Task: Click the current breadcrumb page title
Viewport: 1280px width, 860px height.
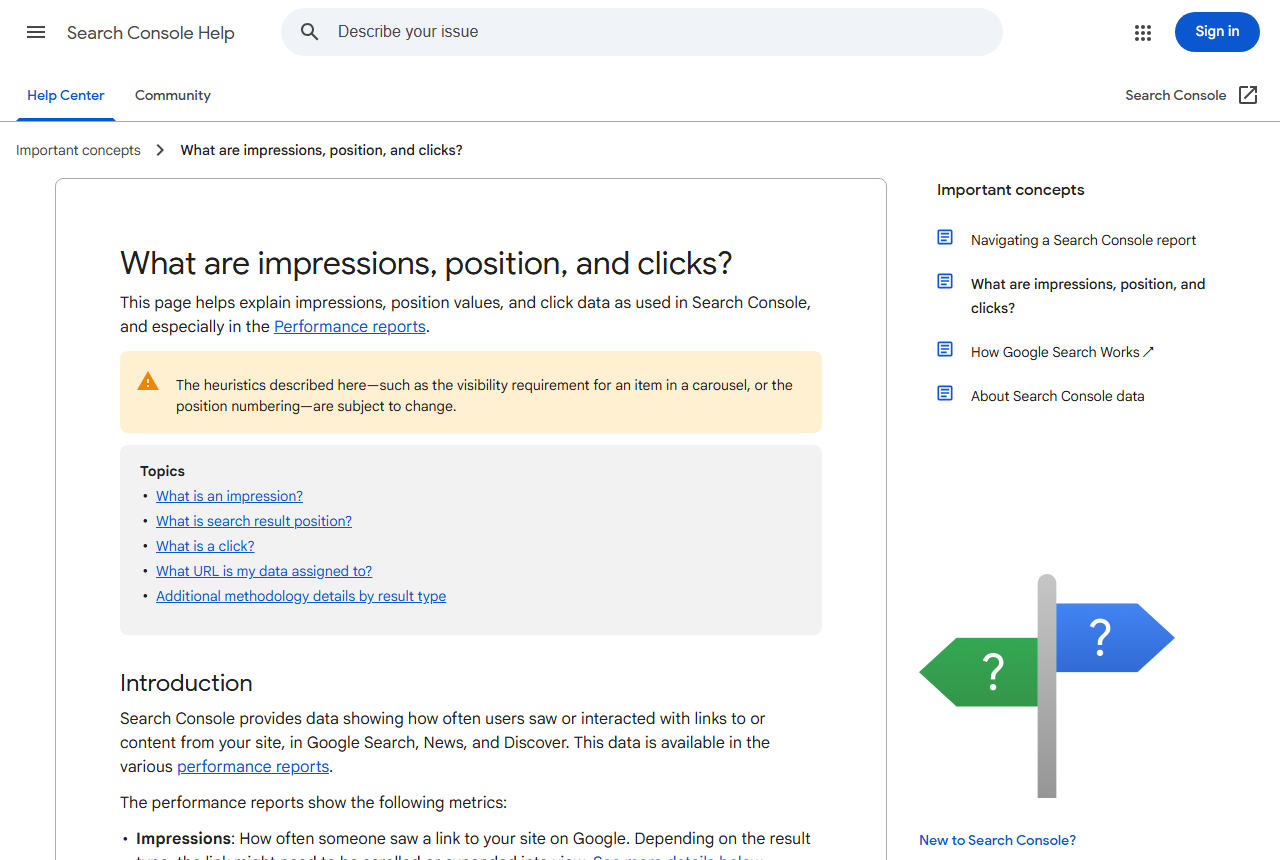Action: click(321, 150)
